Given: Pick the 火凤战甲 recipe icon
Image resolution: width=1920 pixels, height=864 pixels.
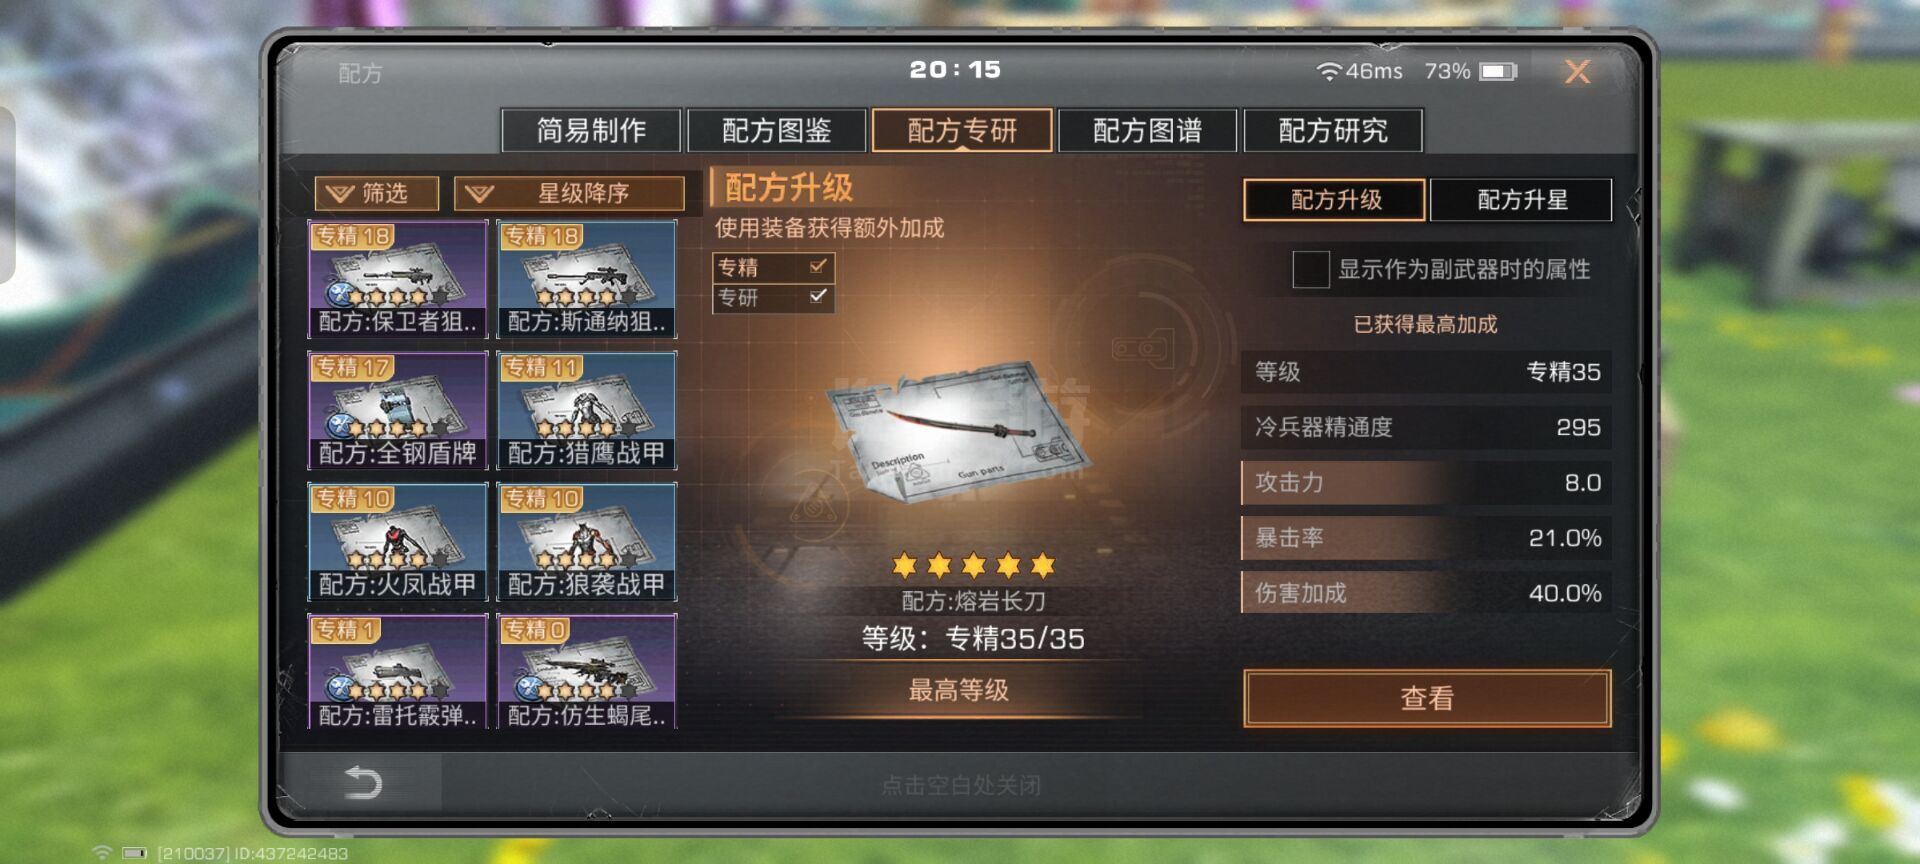Looking at the screenshot, I should [398, 541].
